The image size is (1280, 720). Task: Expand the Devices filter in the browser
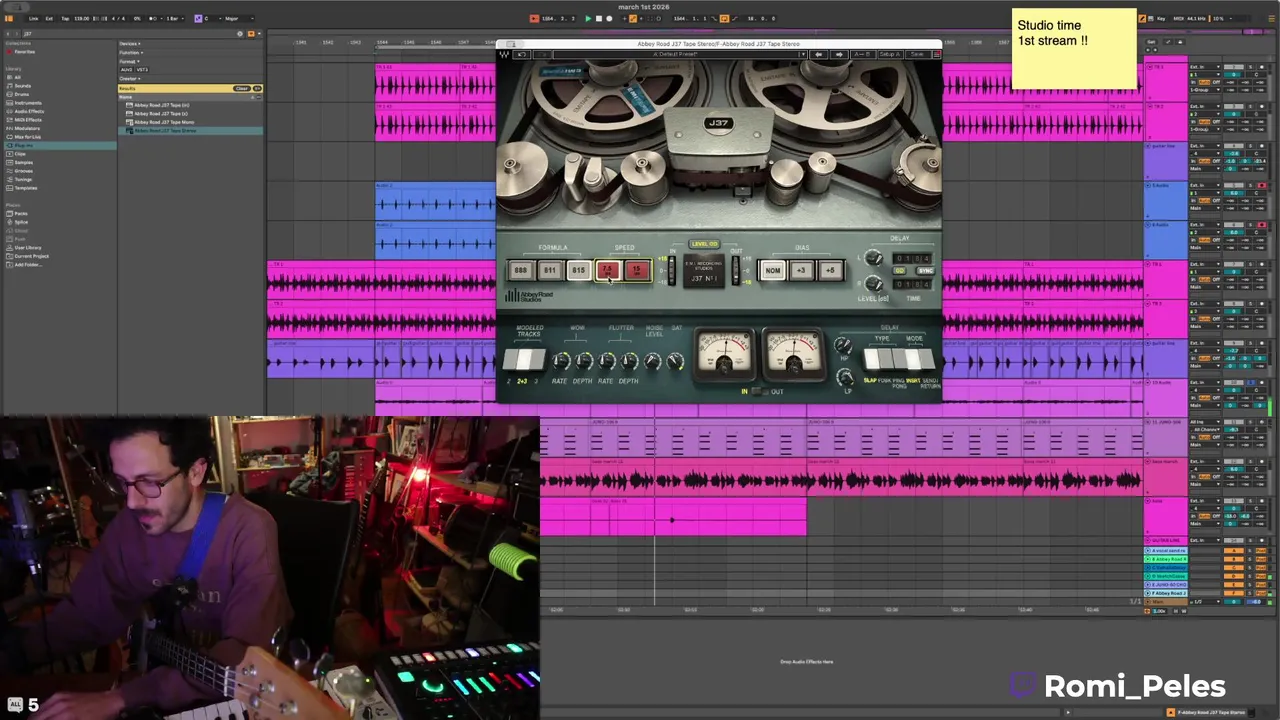(x=129, y=44)
